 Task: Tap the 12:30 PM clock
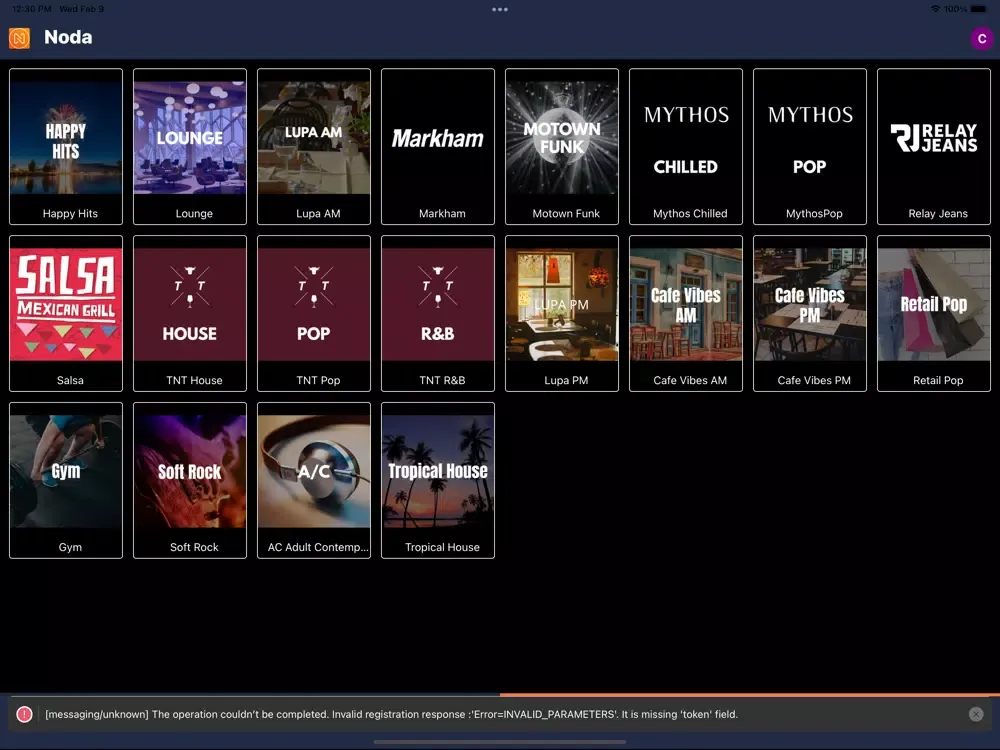tap(32, 9)
